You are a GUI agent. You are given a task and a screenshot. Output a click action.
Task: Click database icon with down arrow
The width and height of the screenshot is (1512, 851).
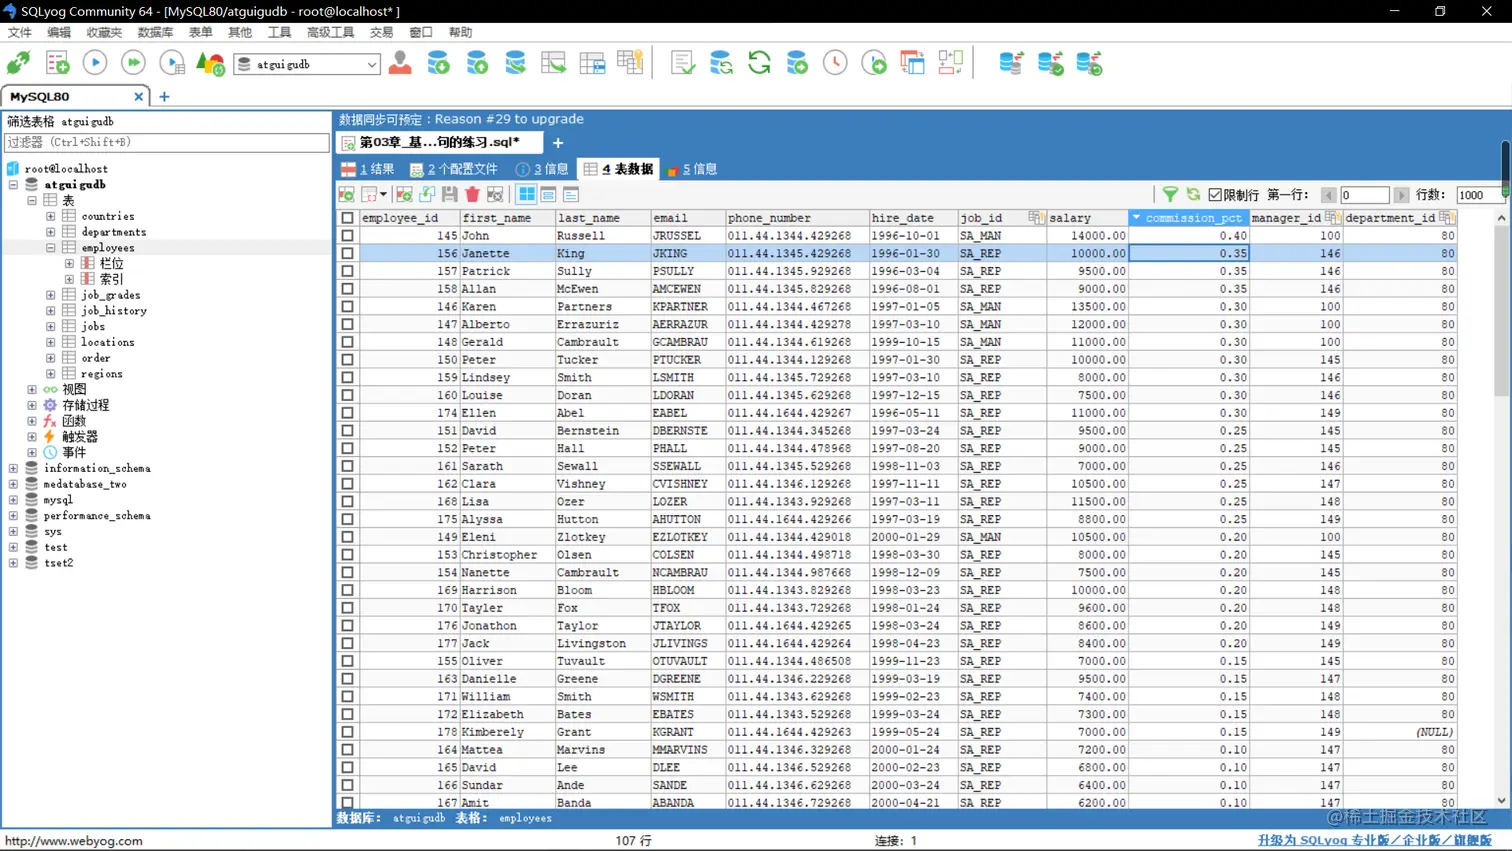click(x=438, y=63)
